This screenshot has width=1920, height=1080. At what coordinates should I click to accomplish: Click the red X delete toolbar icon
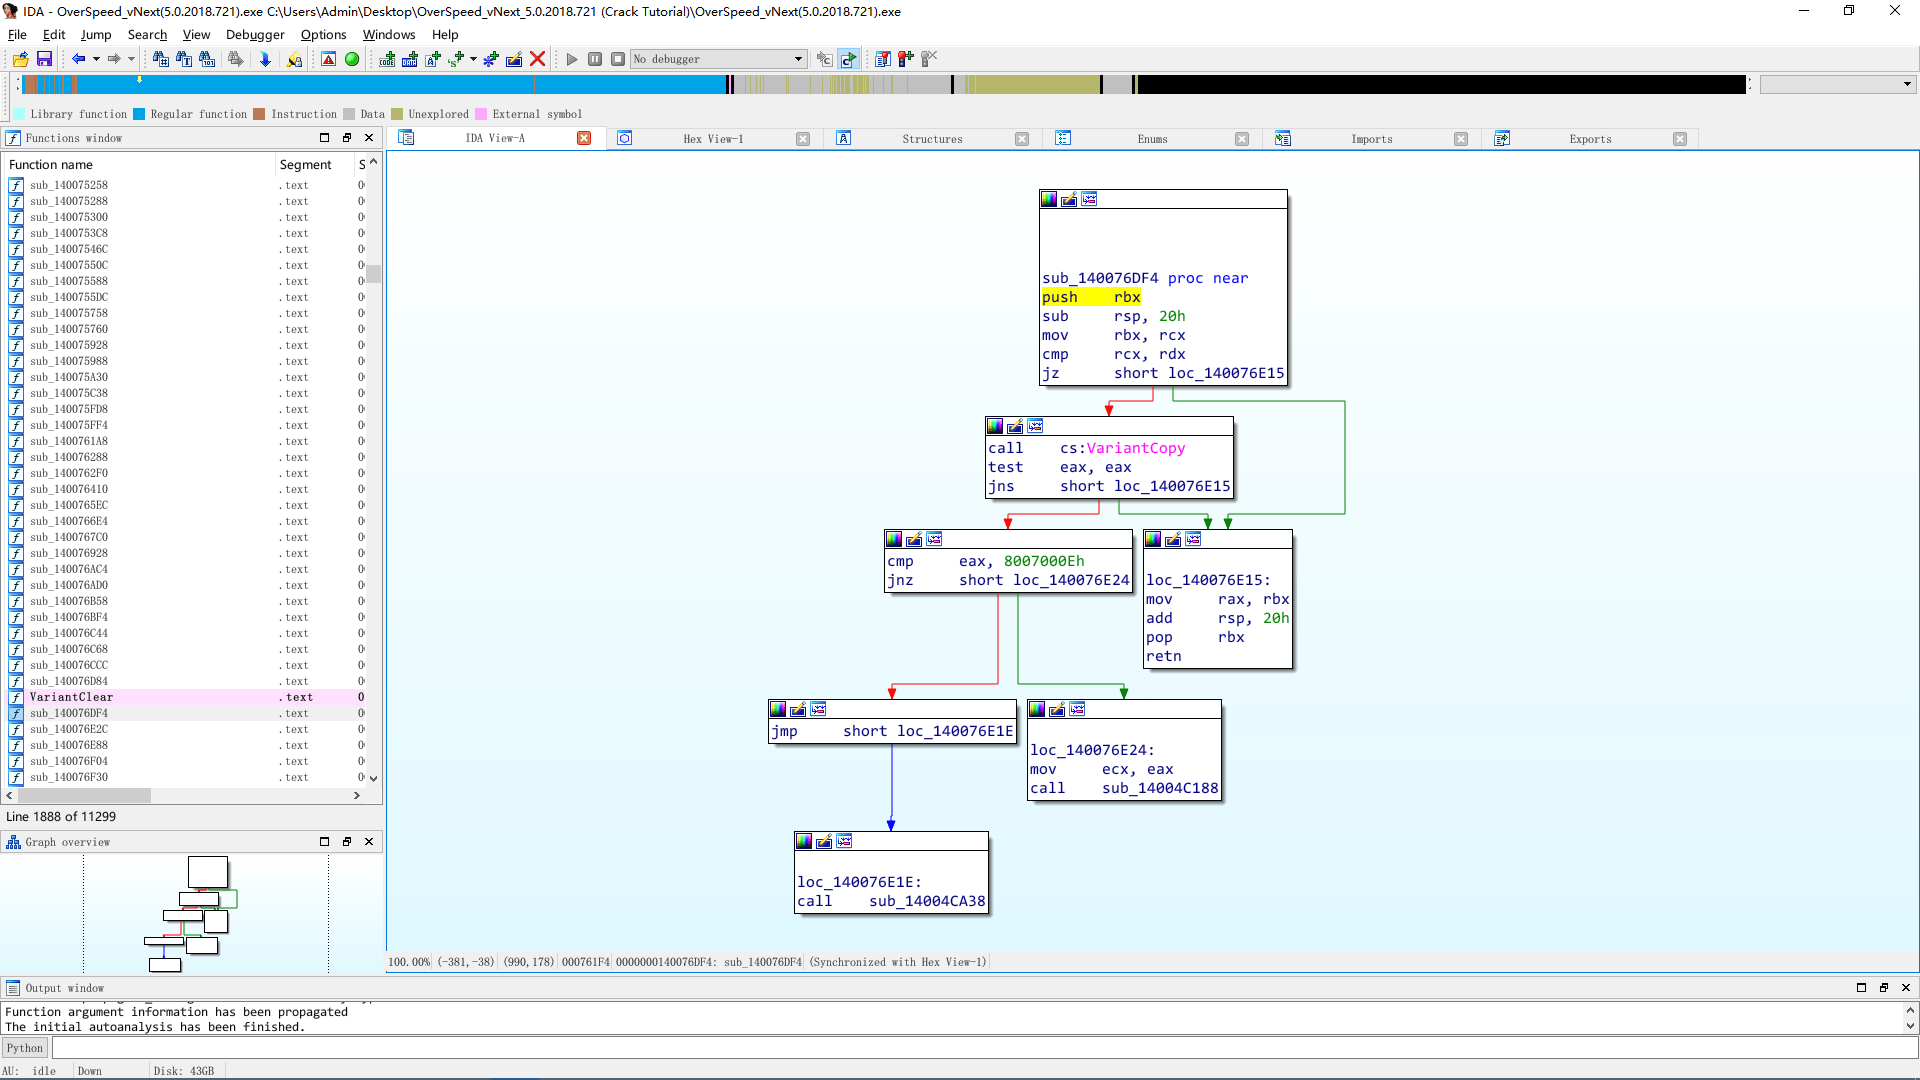[x=537, y=59]
